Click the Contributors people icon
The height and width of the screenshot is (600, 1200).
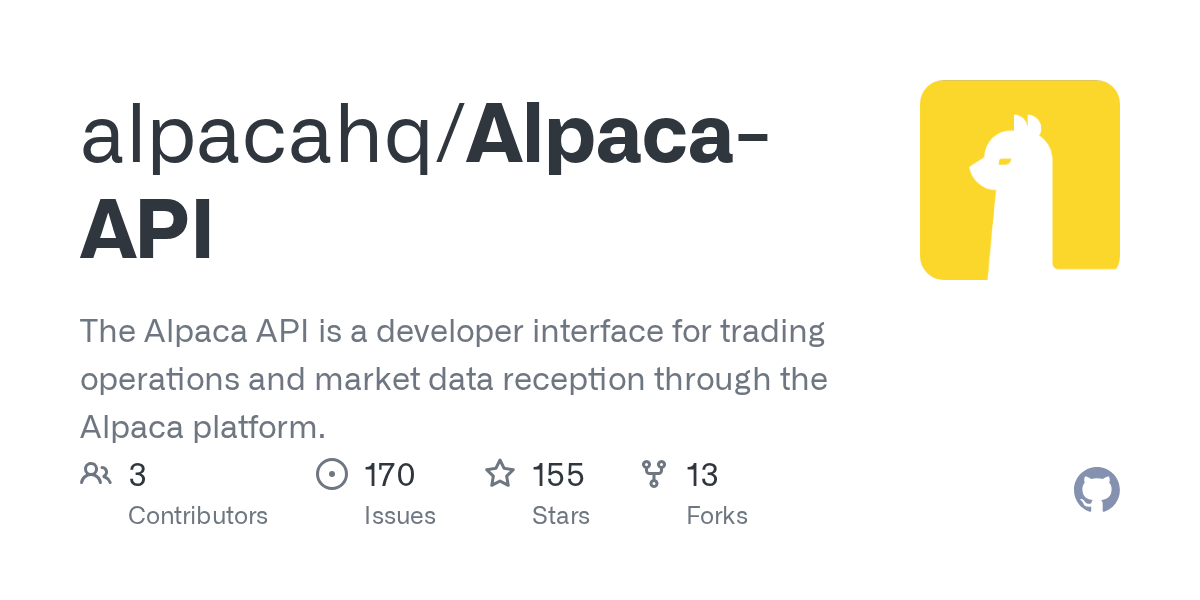96,474
